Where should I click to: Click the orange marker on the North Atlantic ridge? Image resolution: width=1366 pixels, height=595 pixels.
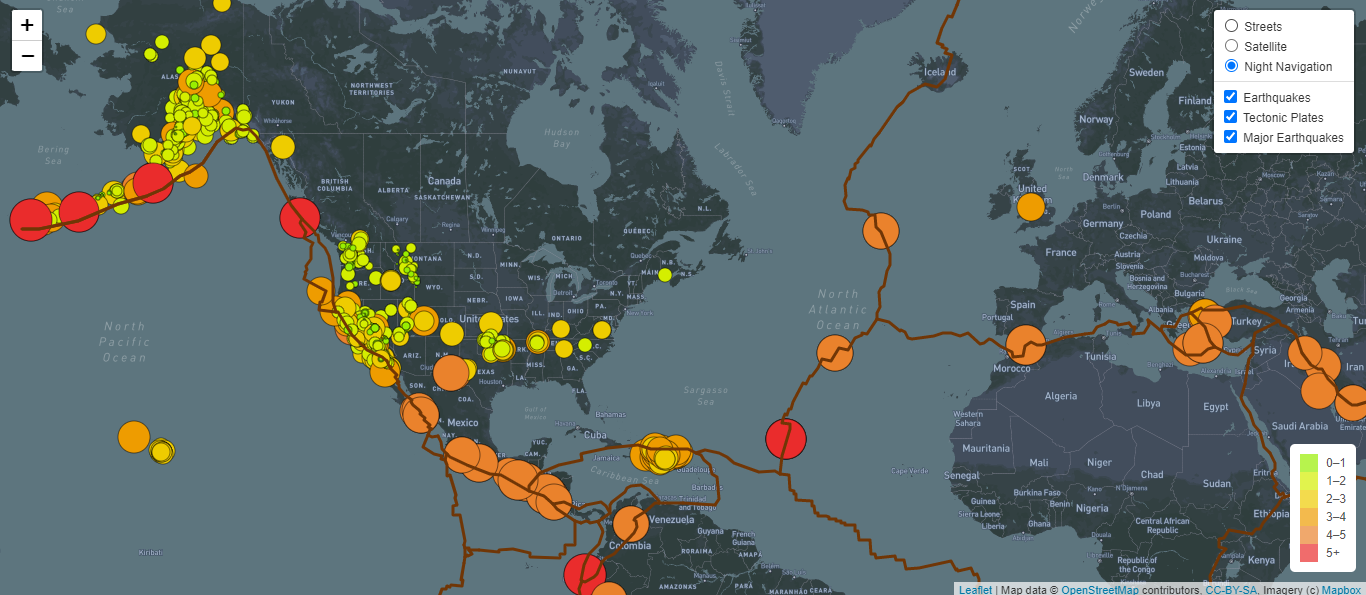click(x=881, y=230)
